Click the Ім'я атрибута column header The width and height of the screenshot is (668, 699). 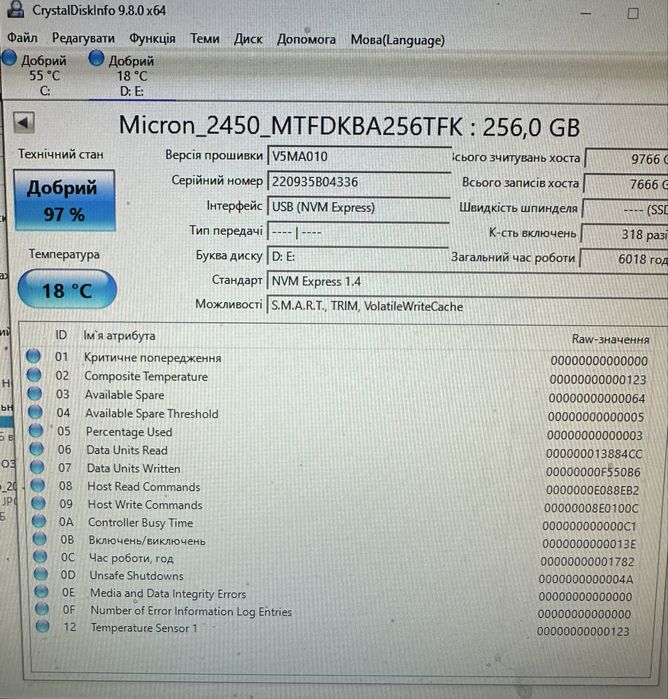tap(119, 335)
